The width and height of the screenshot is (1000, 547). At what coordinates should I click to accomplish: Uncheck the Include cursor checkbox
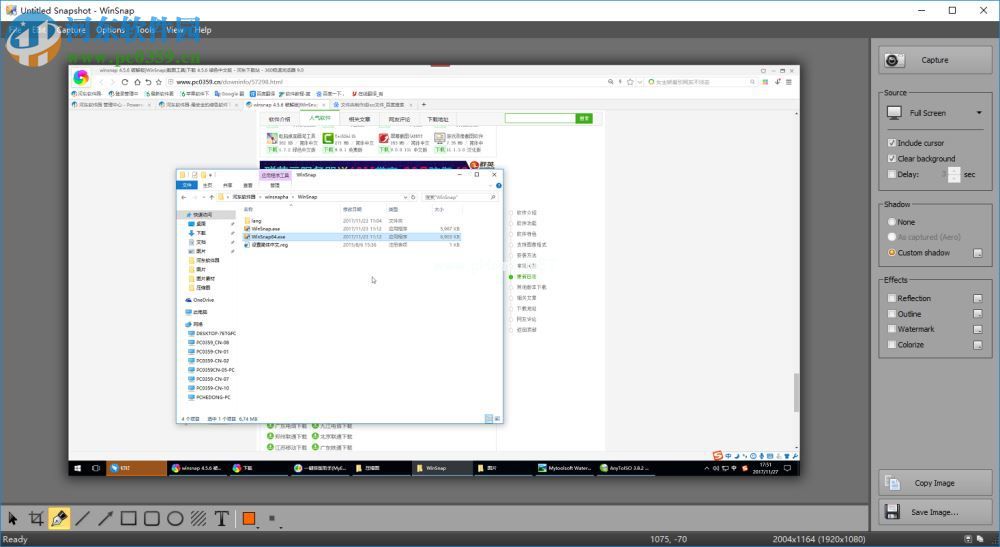click(x=892, y=143)
